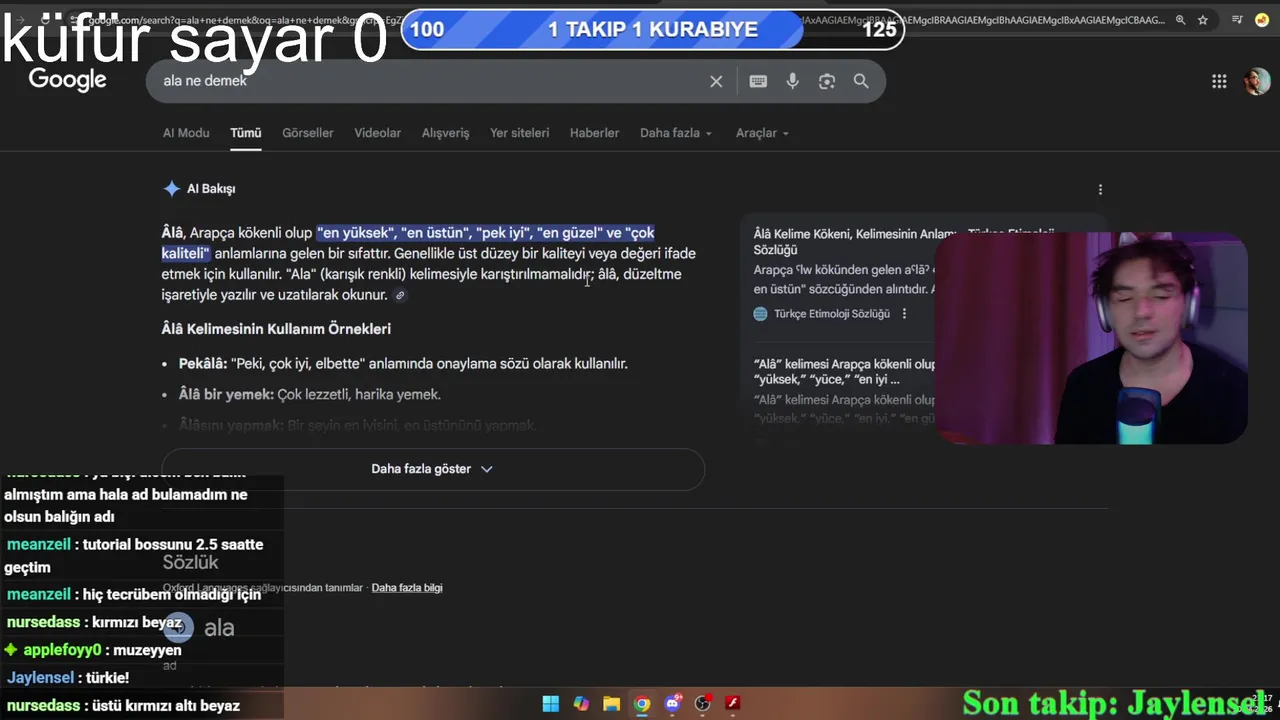Click the link icon after the AI paragraph

(x=400, y=295)
